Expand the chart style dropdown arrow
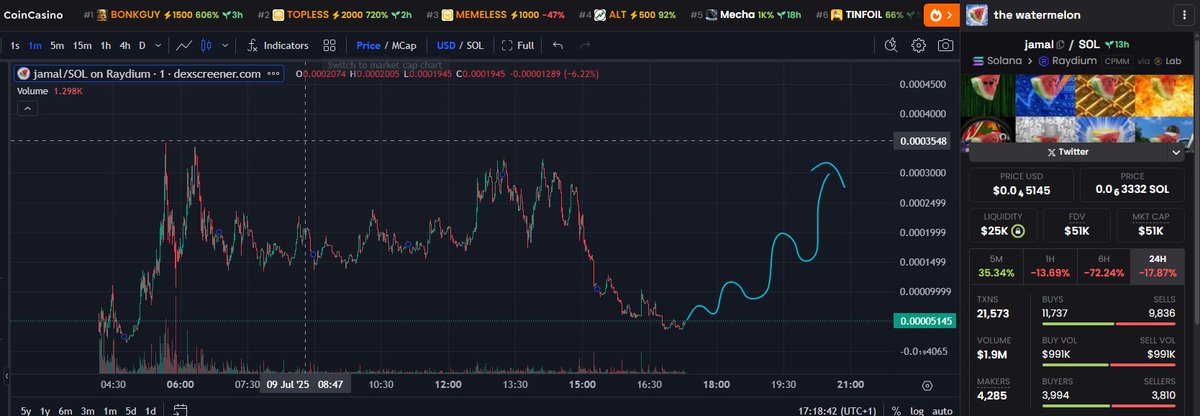This screenshot has width=1200, height=416. (223, 45)
